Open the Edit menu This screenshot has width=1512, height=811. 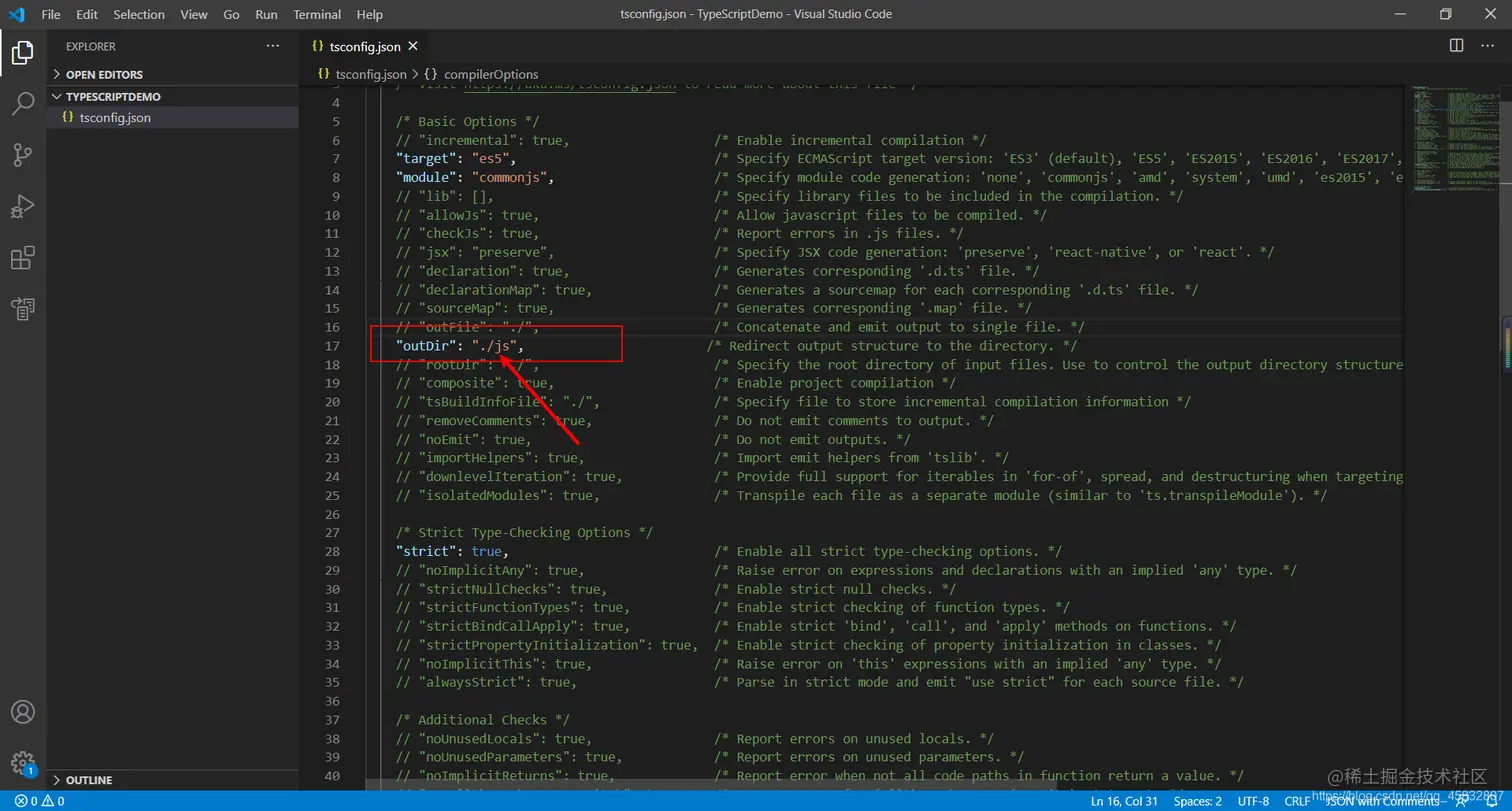pyautogui.click(x=87, y=14)
